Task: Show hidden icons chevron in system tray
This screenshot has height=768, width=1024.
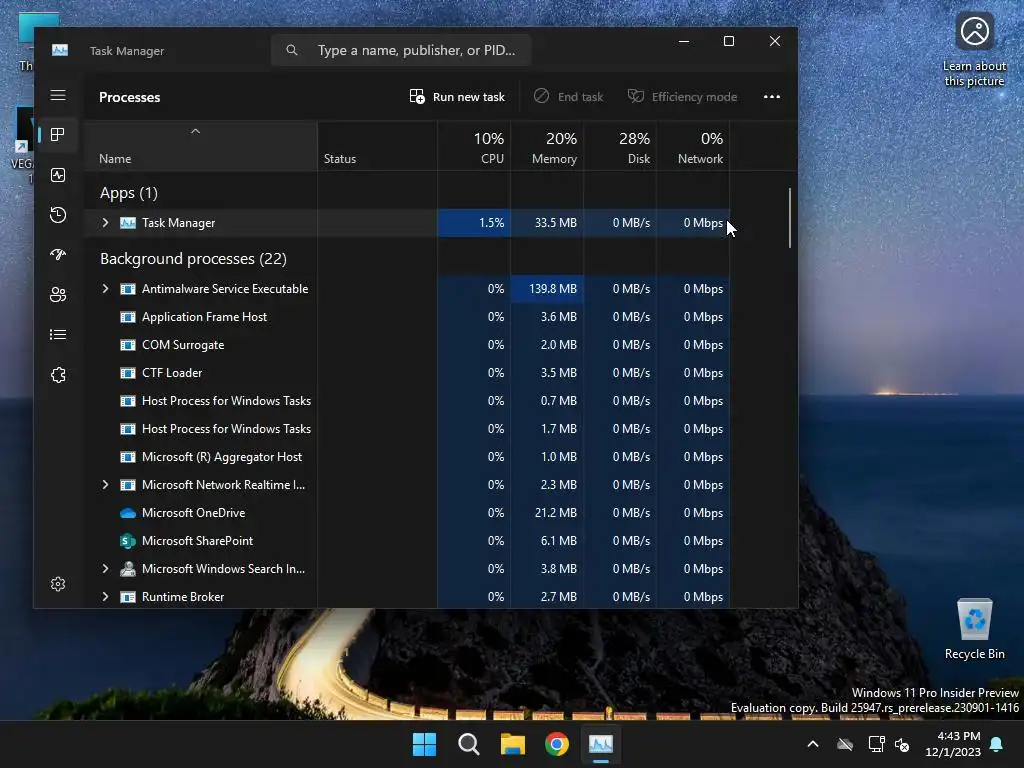Action: (813, 744)
